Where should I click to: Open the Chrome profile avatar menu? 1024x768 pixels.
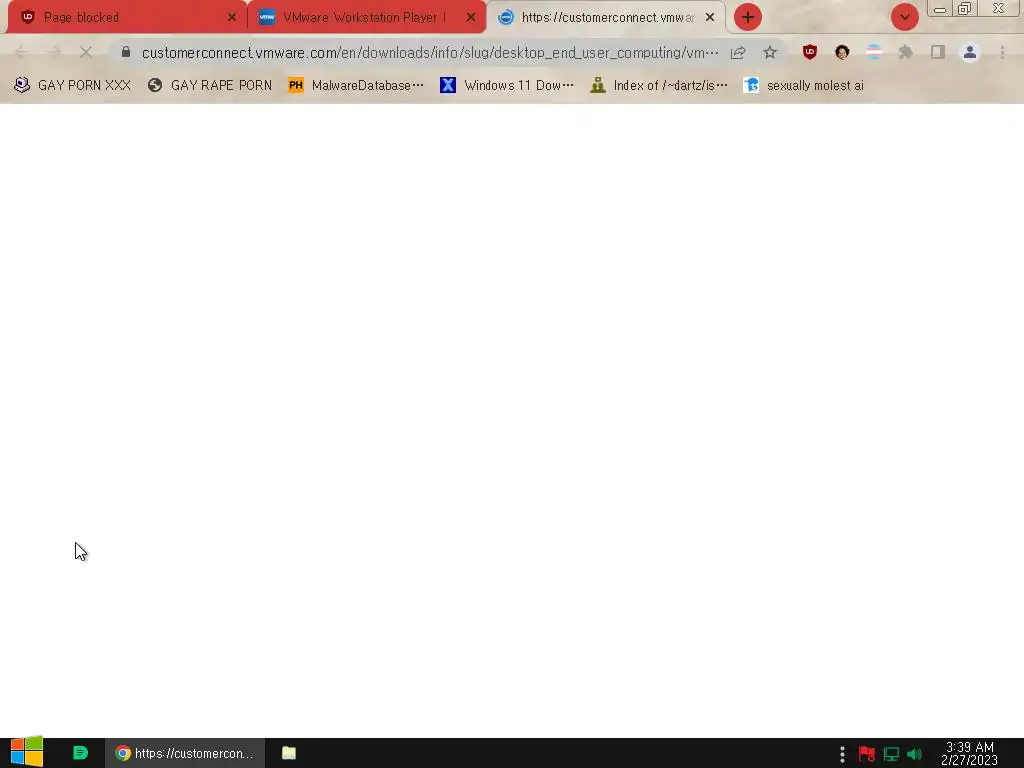pyautogui.click(x=970, y=52)
